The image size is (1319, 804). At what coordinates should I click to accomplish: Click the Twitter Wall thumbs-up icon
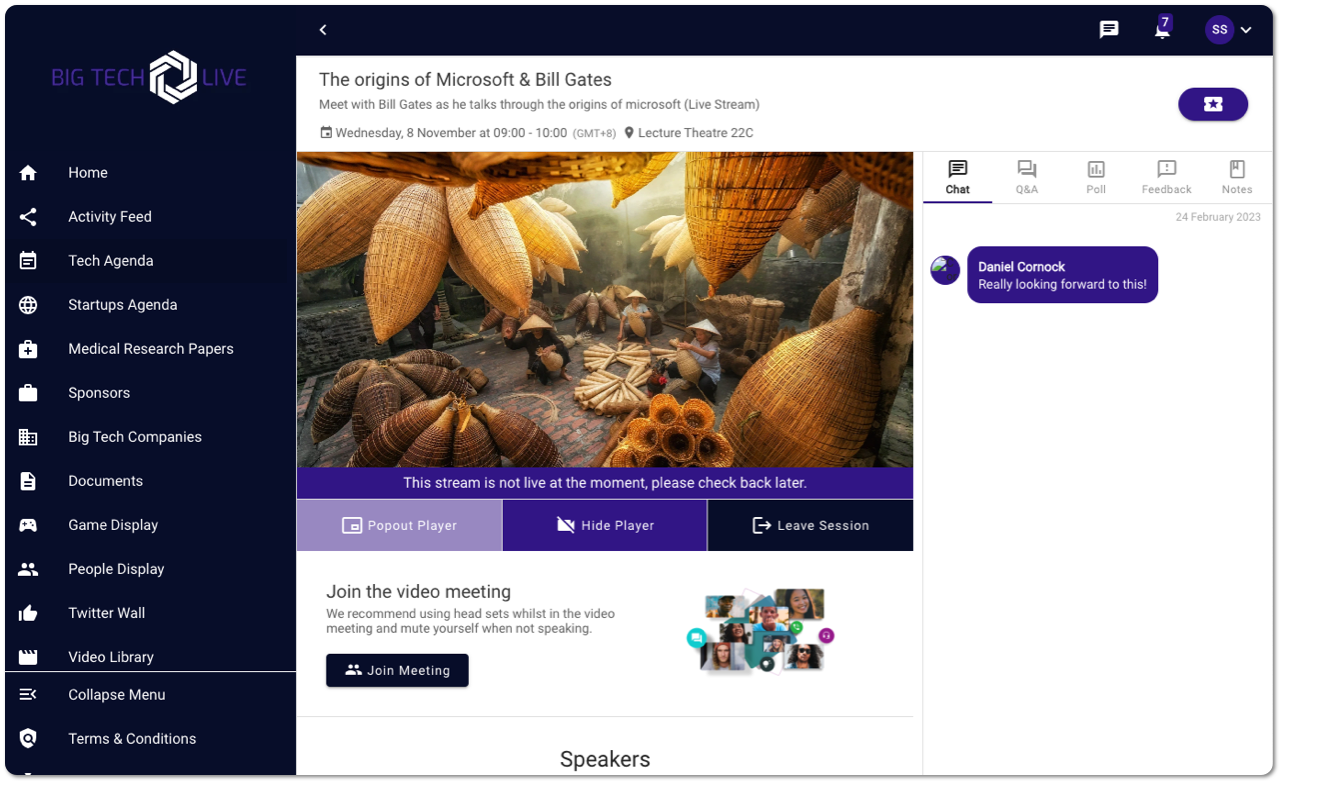pos(28,613)
